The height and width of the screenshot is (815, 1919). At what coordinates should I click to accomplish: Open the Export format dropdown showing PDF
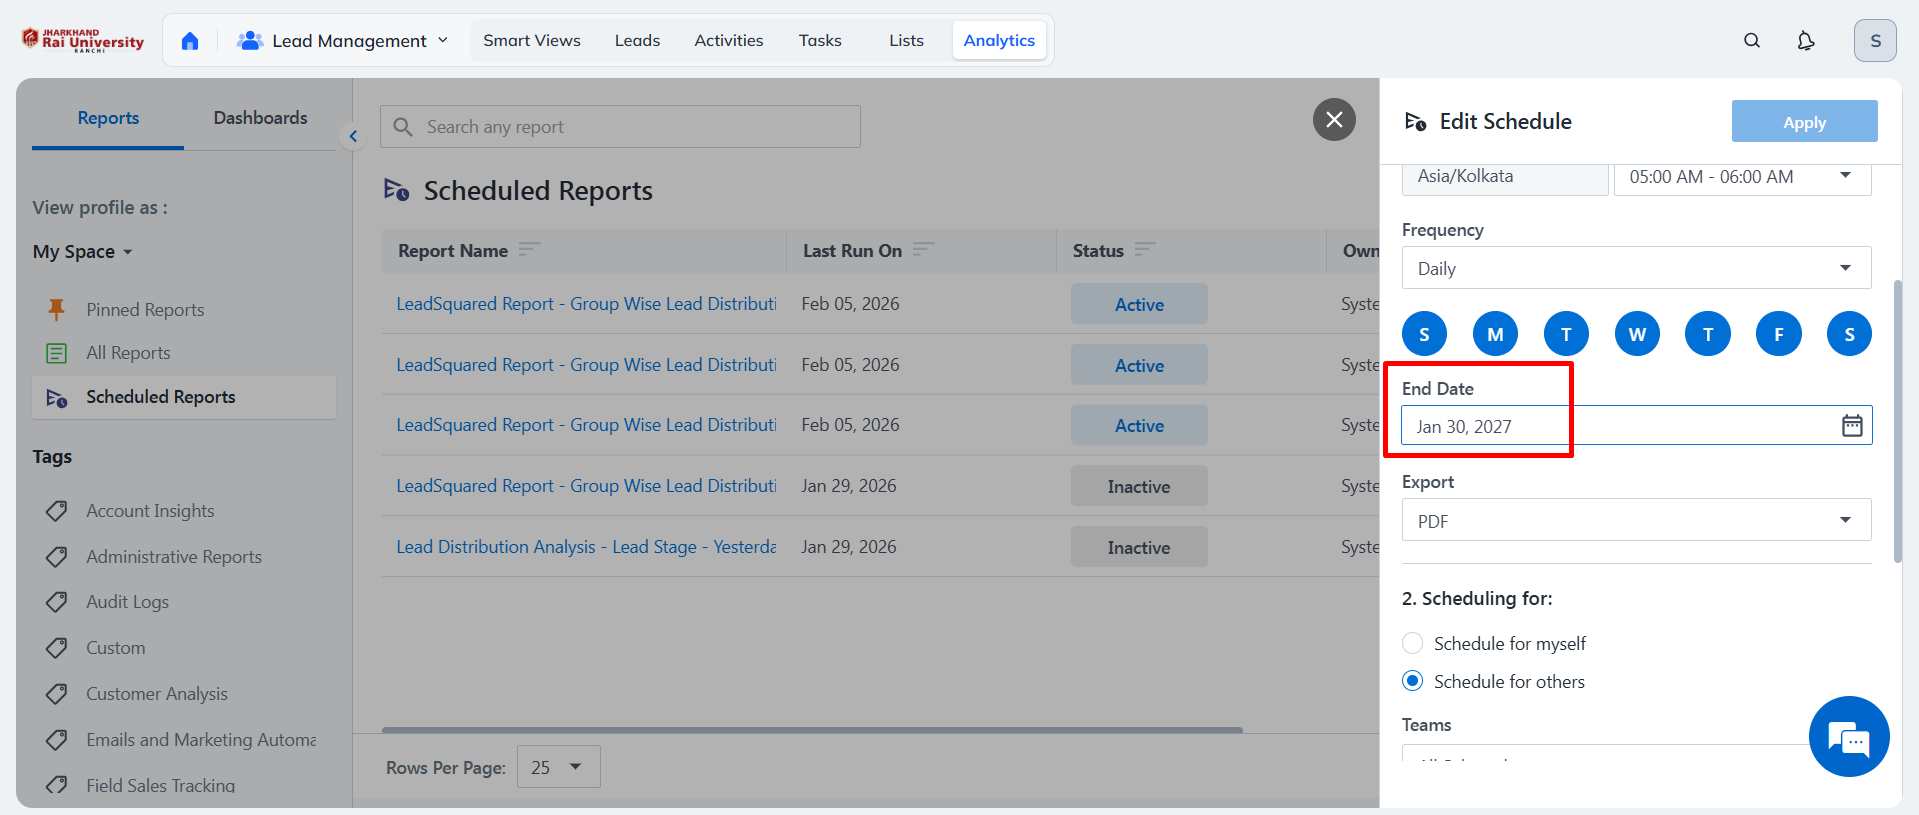click(1636, 521)
